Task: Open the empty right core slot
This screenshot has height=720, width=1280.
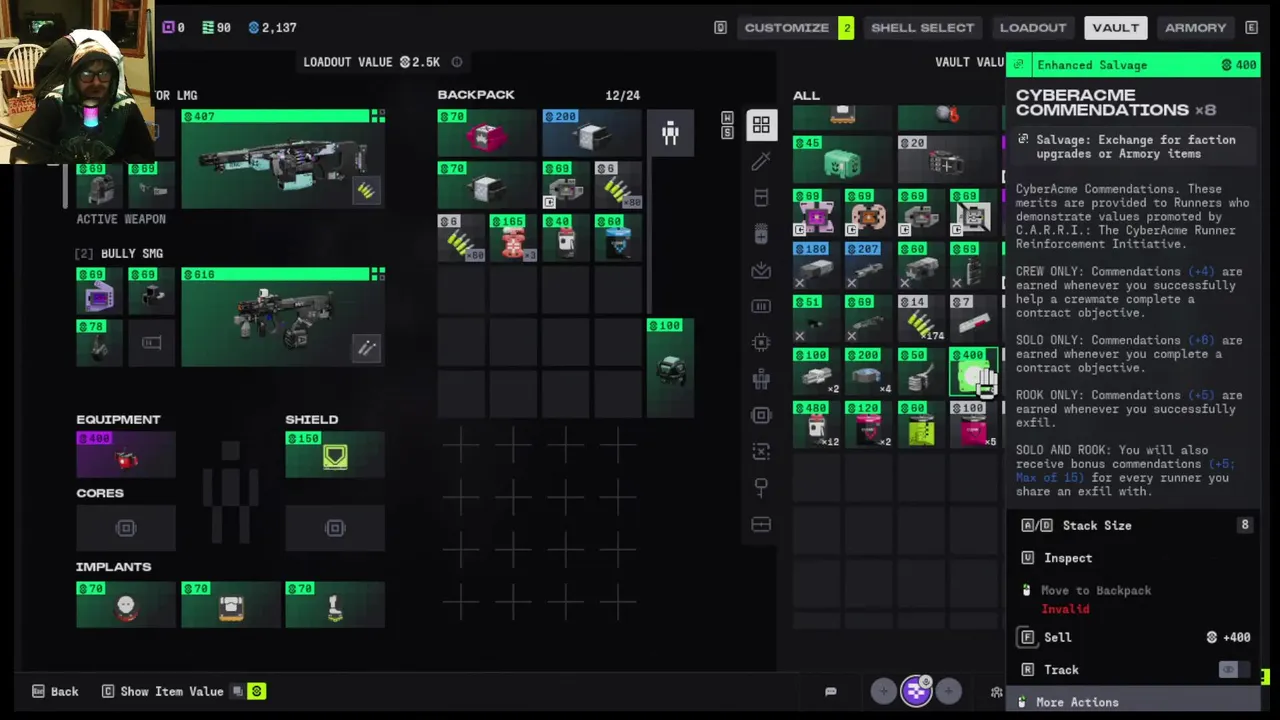Action: [335, 528]
